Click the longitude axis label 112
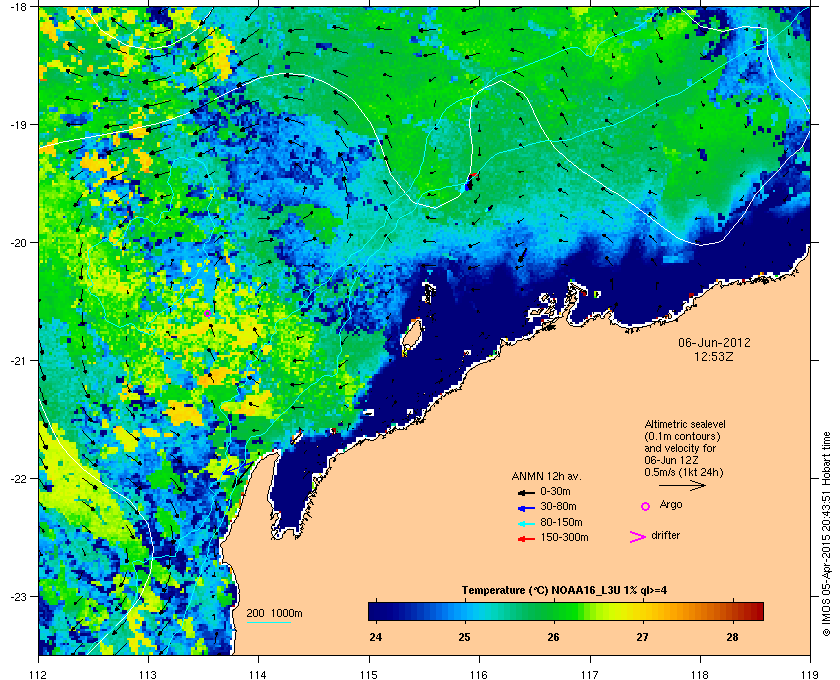The image size is (840, 680). coord(39,674)
